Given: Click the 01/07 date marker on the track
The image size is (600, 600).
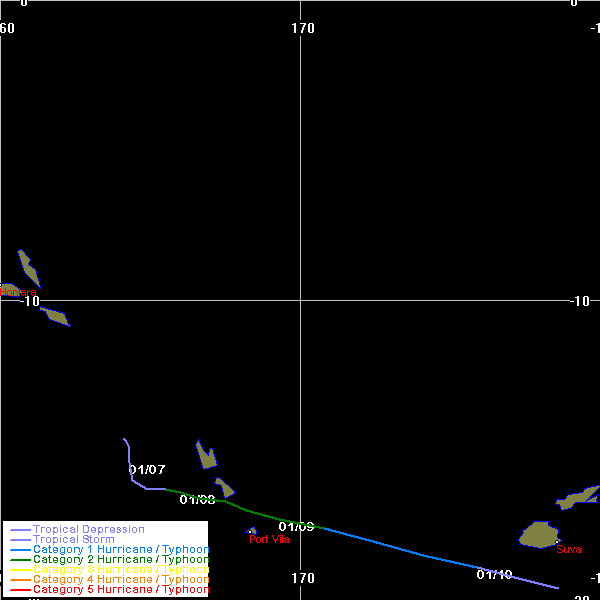Looking at the screenshot, I should [147, 469].
